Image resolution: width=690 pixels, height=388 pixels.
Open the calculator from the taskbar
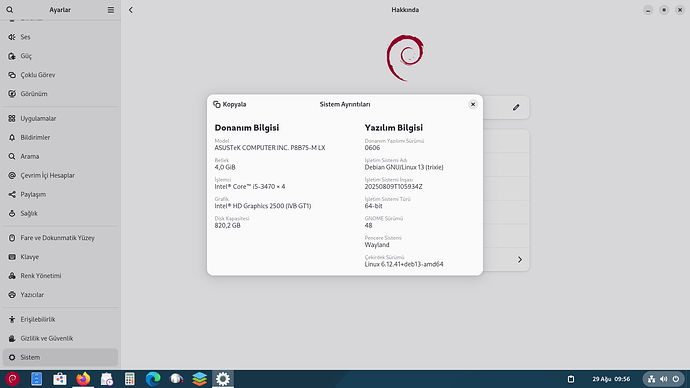(x=129, y=379)
